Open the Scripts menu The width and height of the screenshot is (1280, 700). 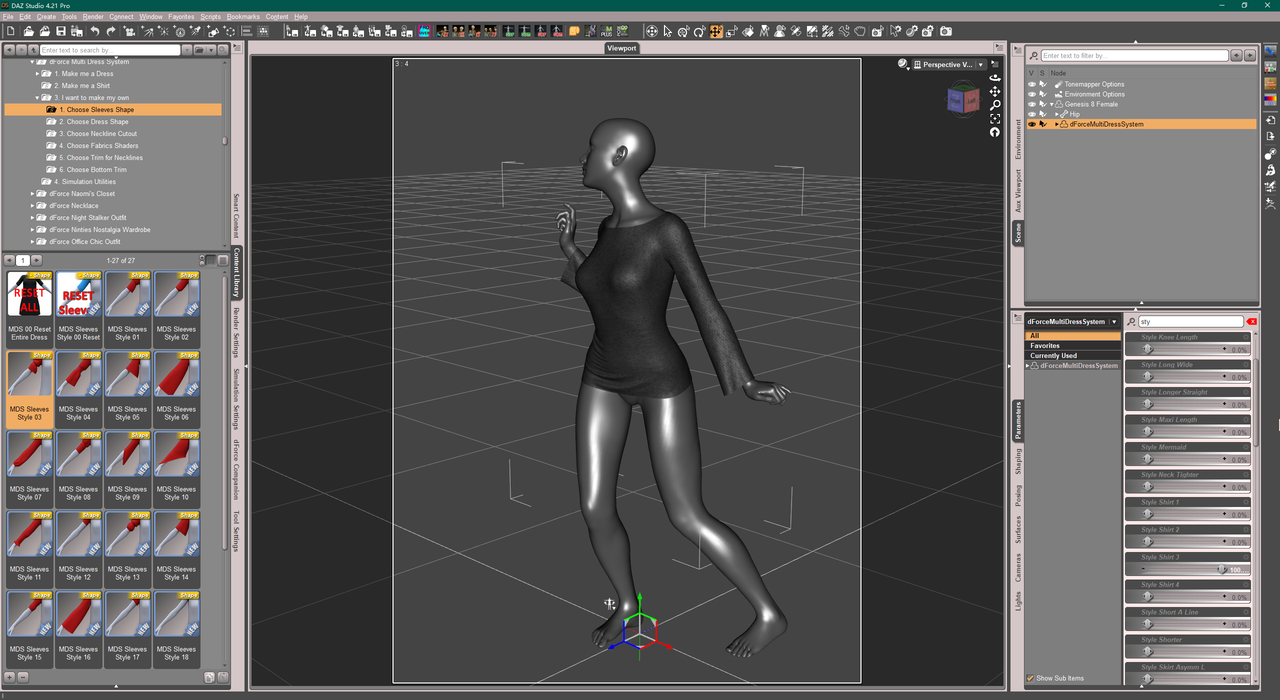[210, 17]
